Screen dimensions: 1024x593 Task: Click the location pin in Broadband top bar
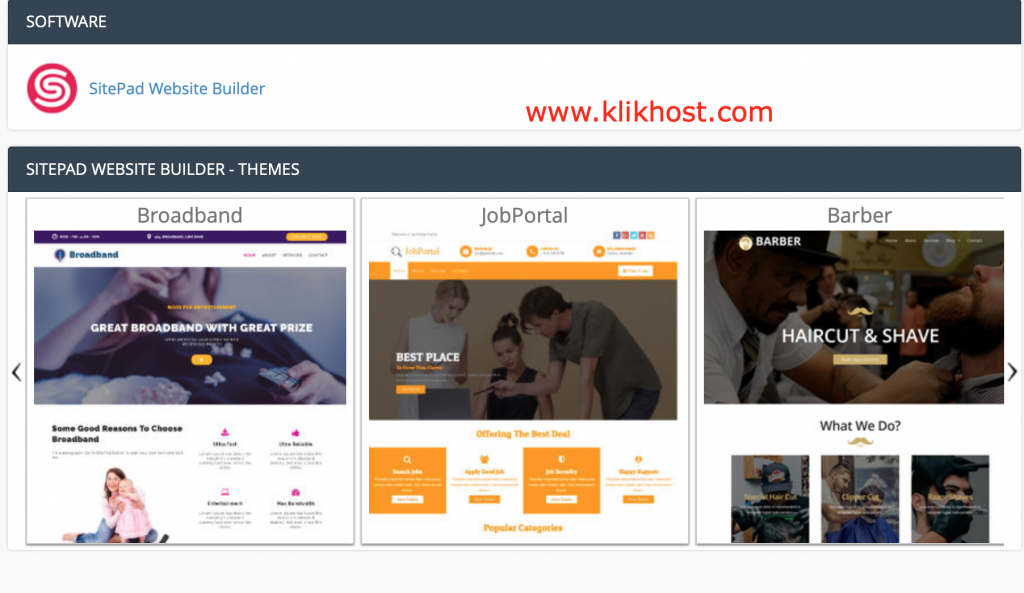149,236
